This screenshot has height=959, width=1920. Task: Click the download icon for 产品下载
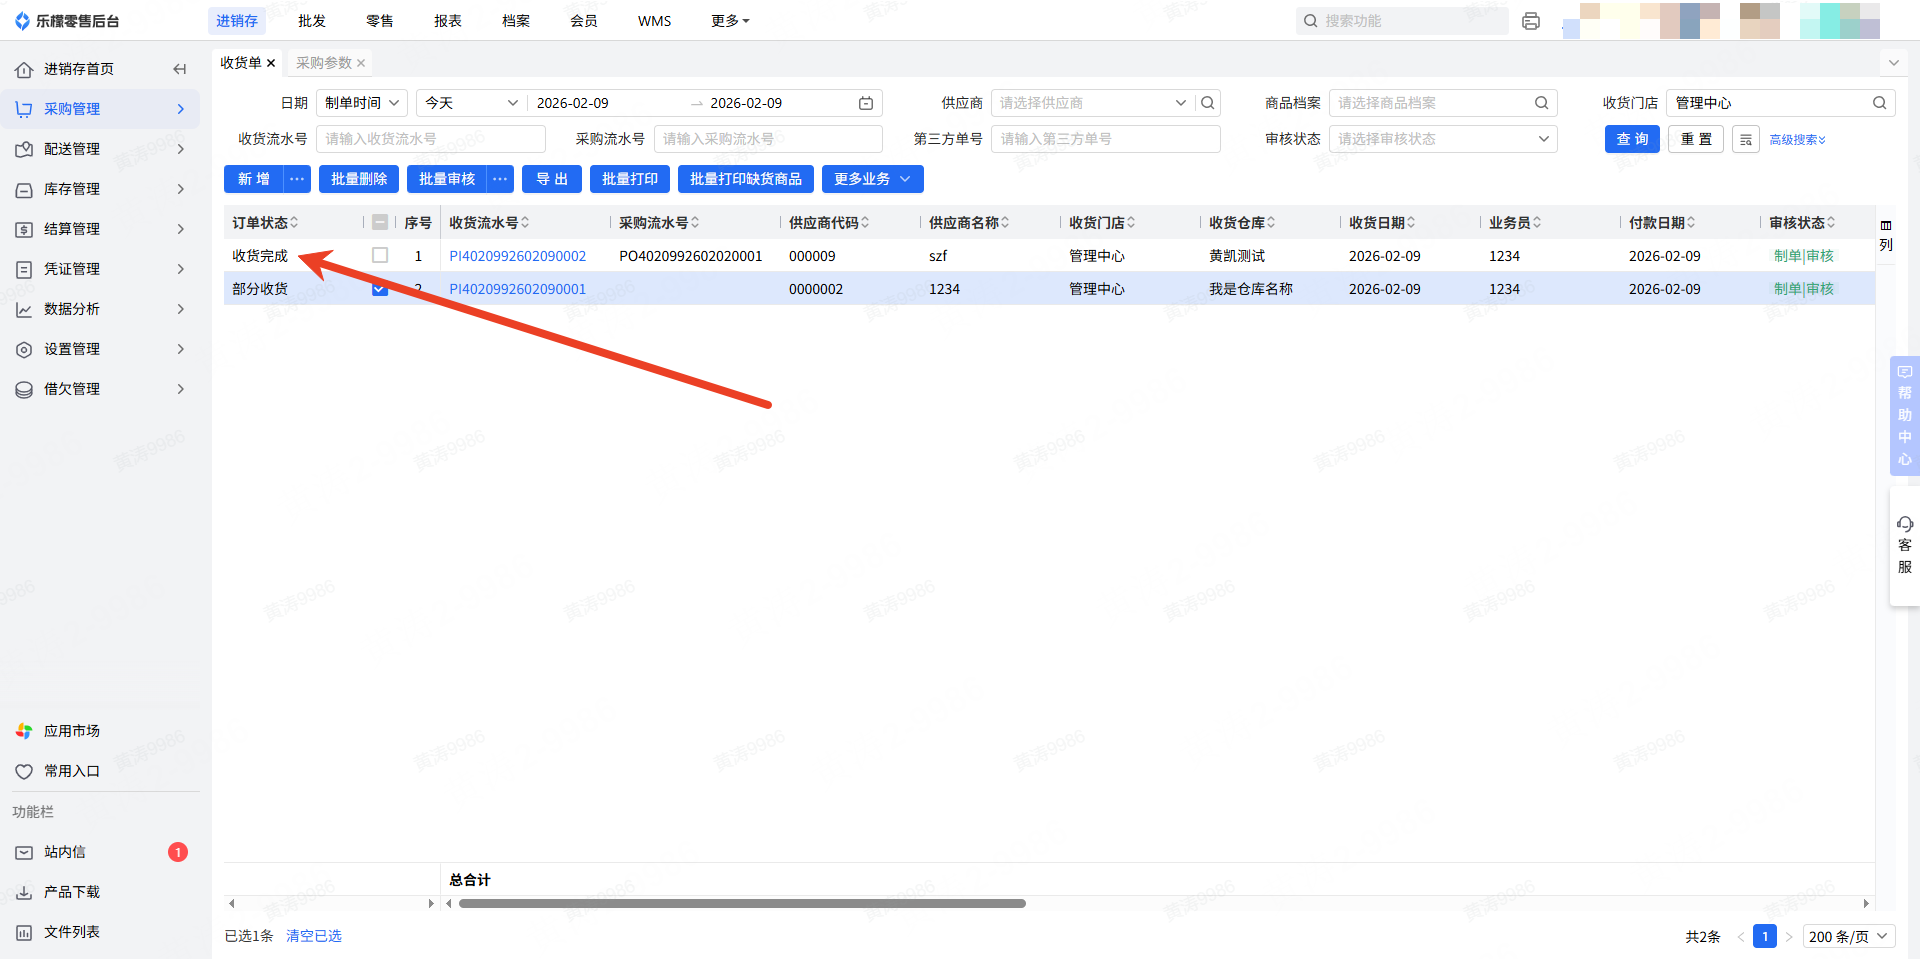coord(24,892)
